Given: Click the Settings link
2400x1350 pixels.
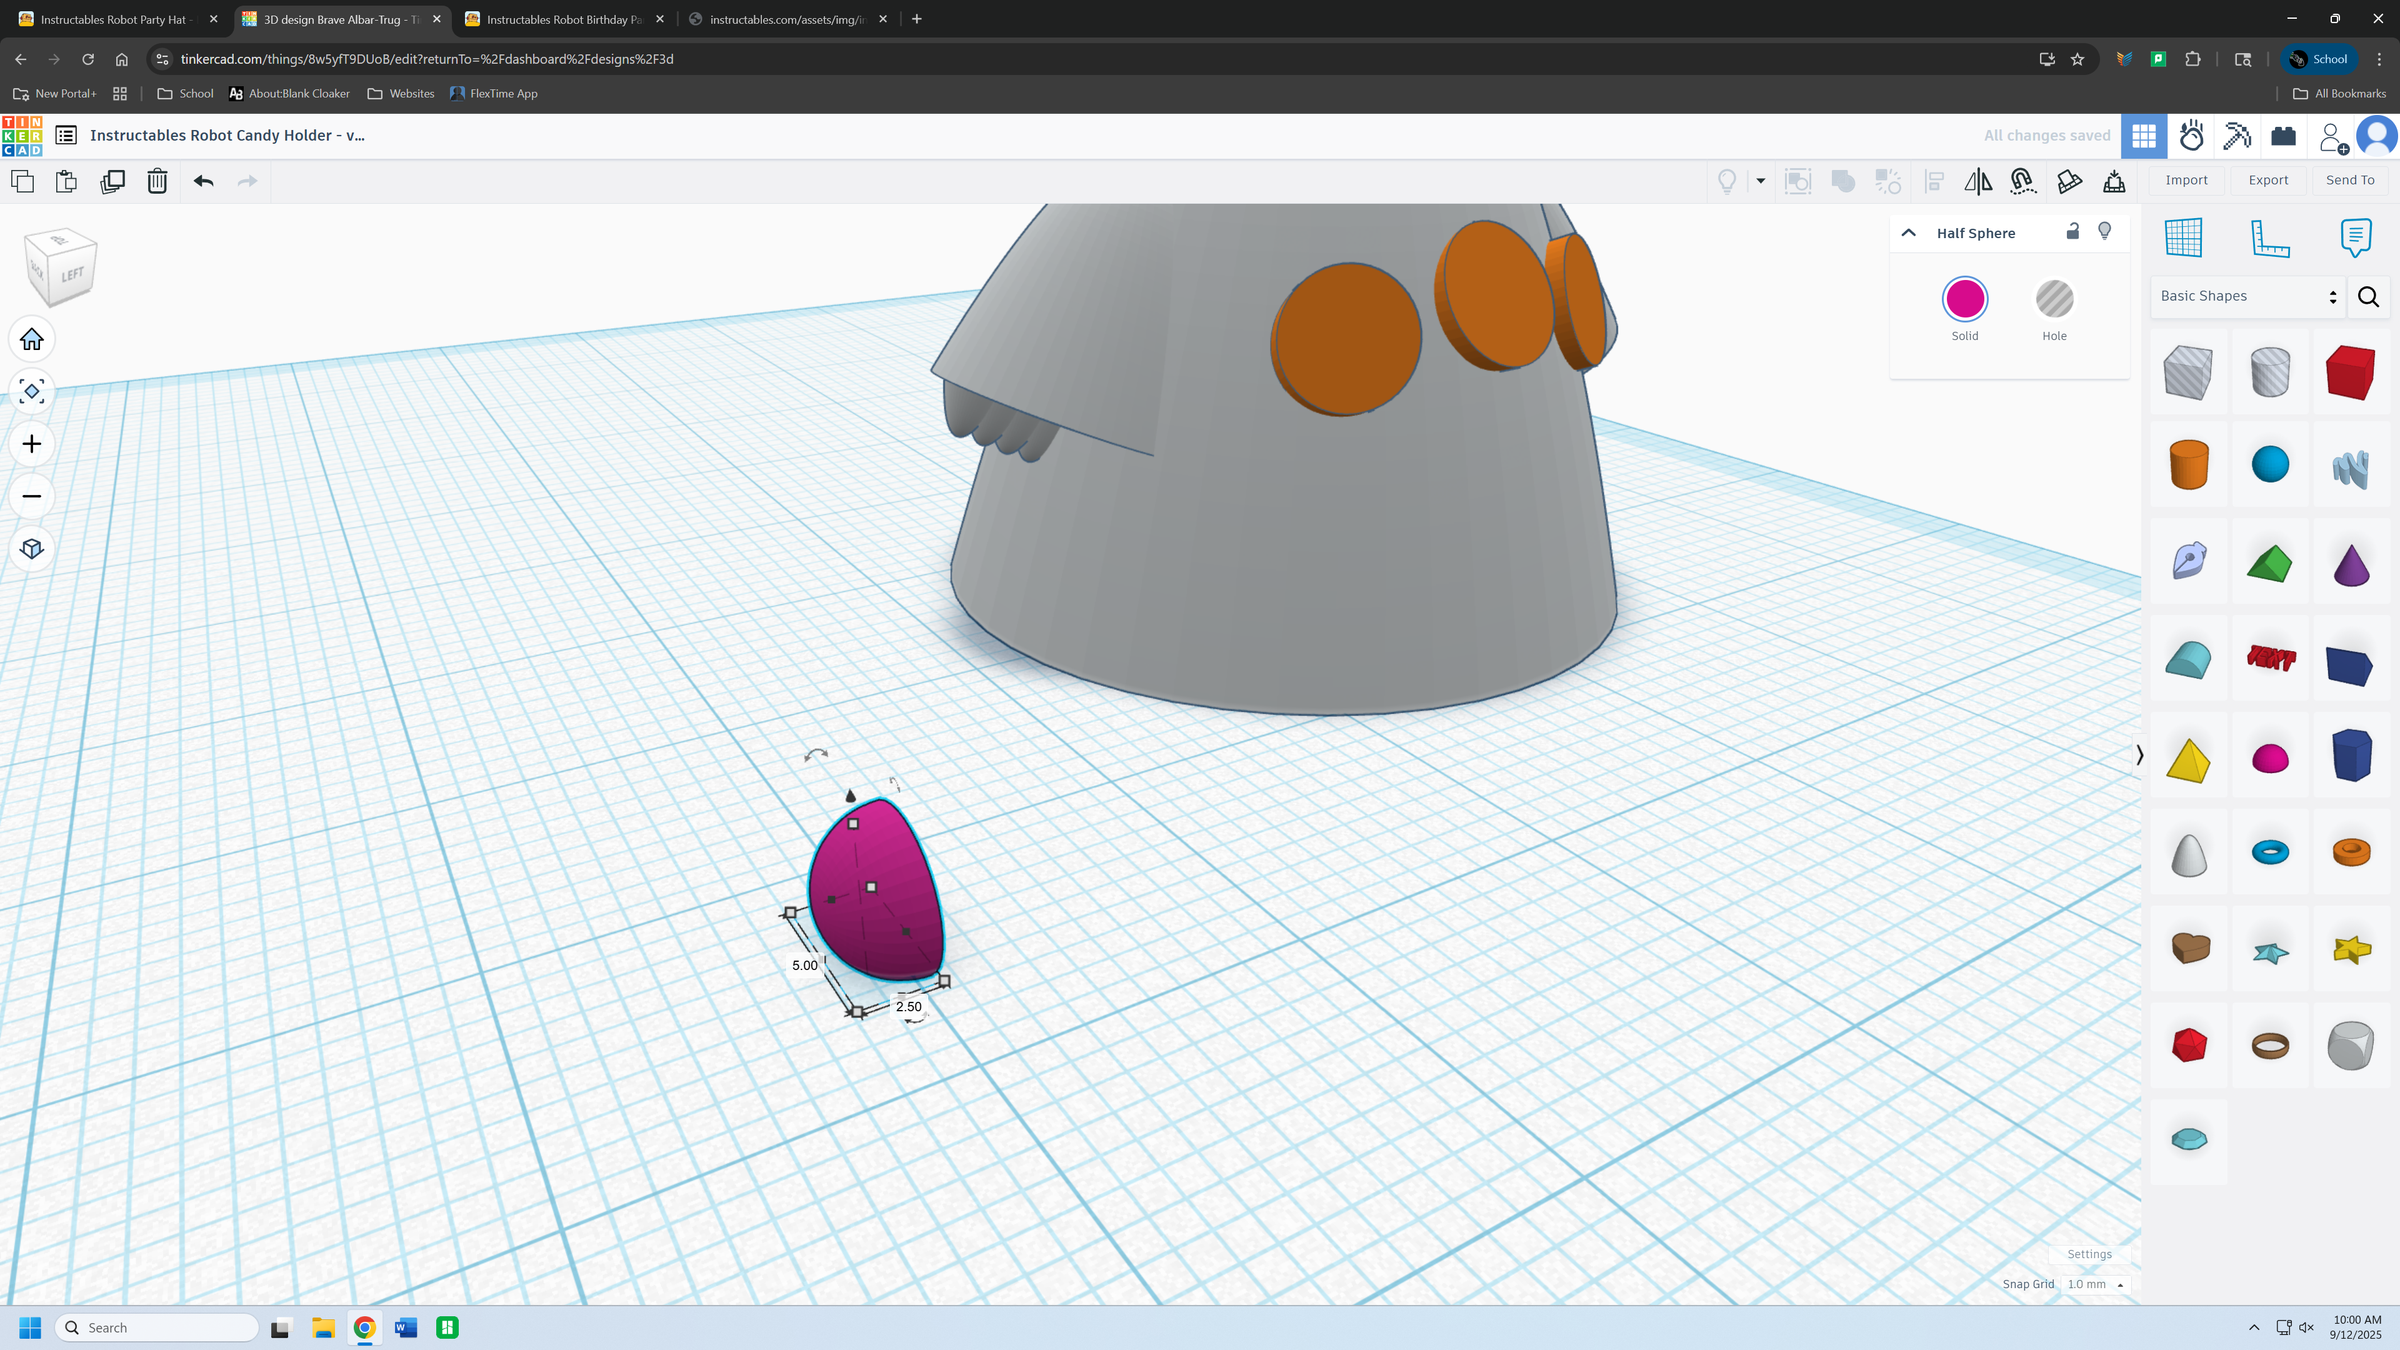Looking at the screenshot, I should tap(2089, 1254).
